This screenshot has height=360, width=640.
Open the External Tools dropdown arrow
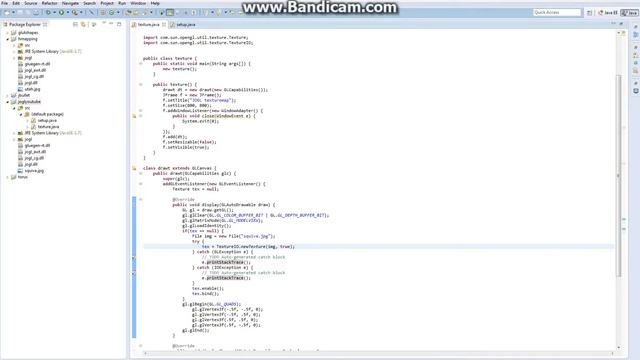(81, 13)
